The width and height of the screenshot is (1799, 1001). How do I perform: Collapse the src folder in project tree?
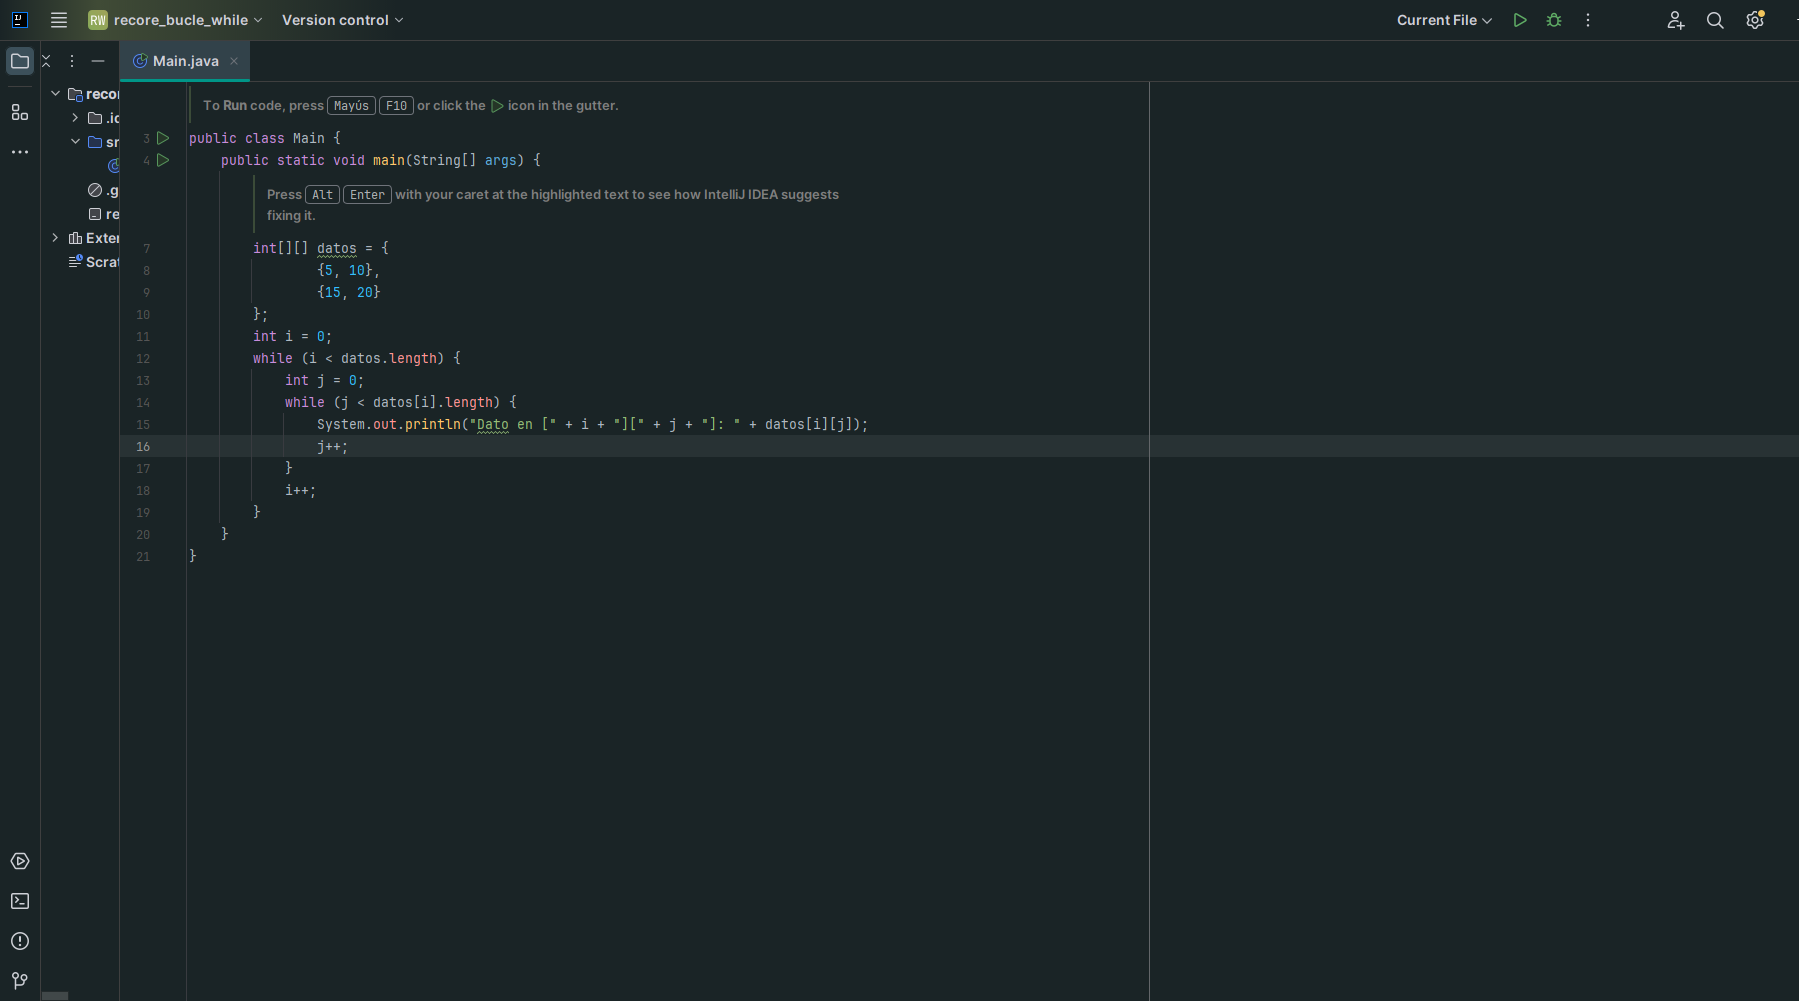point(75,142)
